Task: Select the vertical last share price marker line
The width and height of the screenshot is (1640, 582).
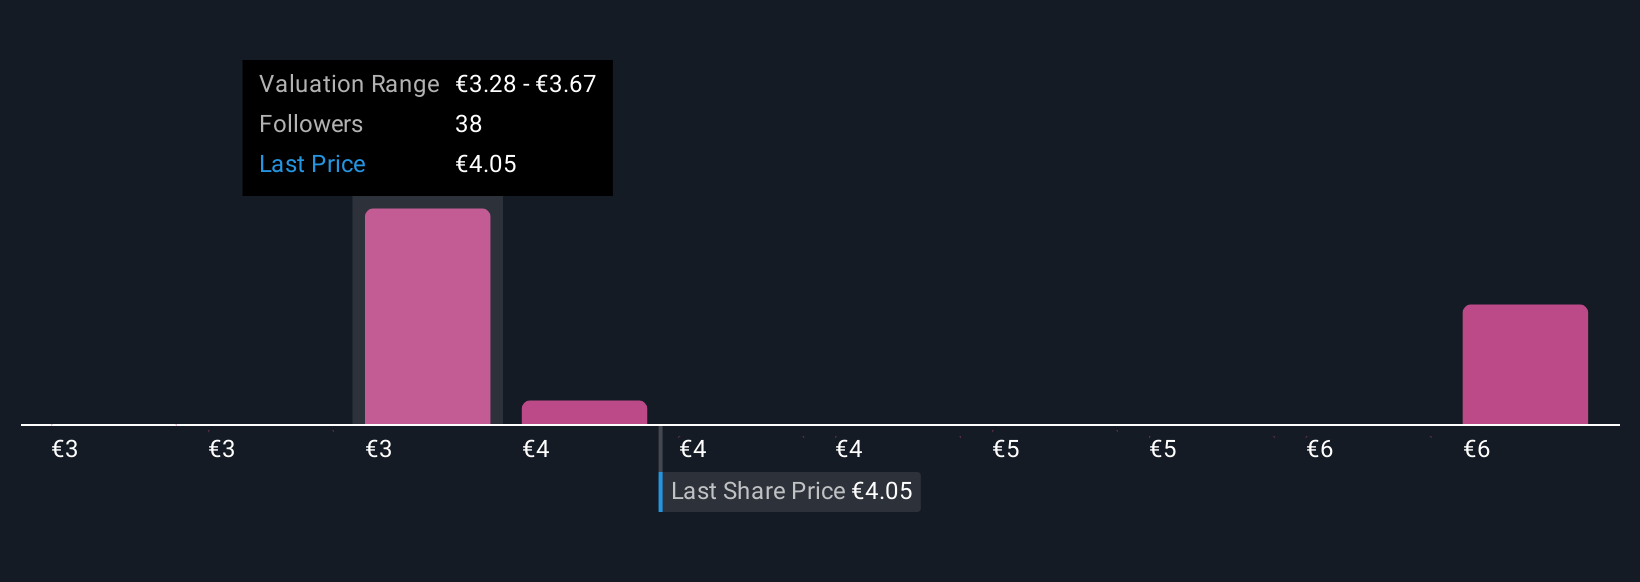Action: click(x=660, y=448)
